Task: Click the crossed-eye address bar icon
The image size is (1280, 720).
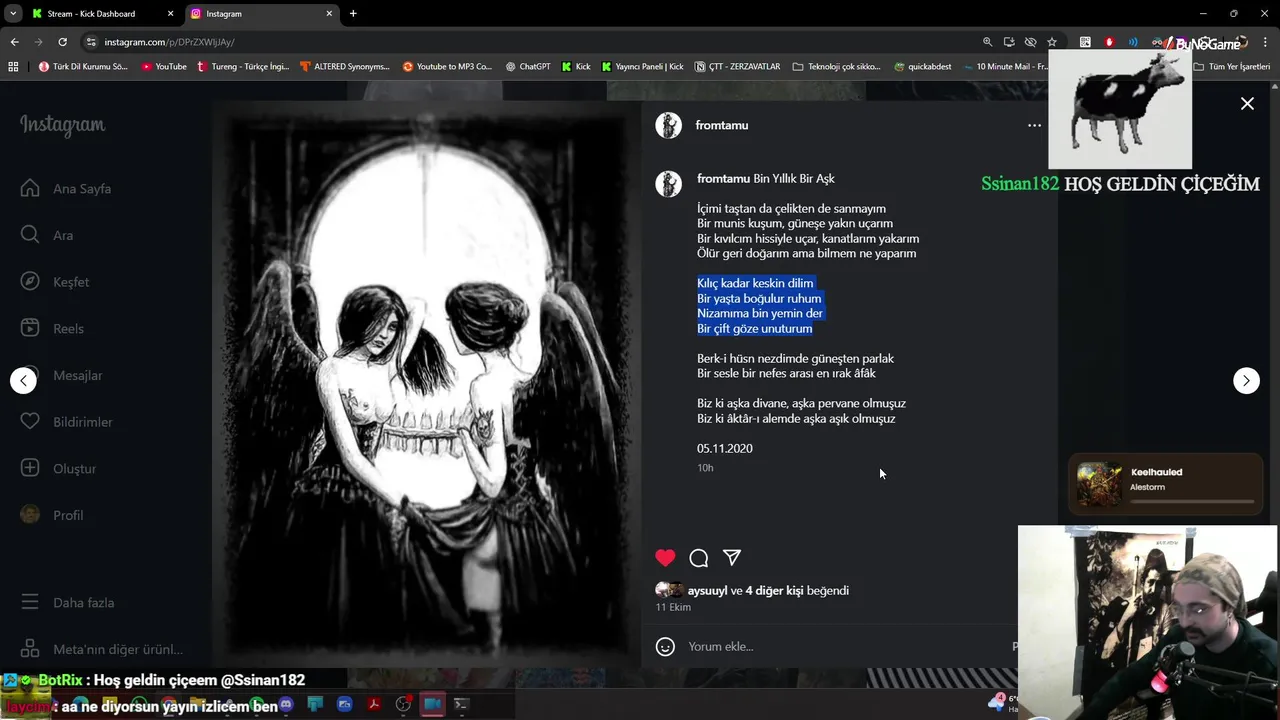Action: [x=1030, y=42]
